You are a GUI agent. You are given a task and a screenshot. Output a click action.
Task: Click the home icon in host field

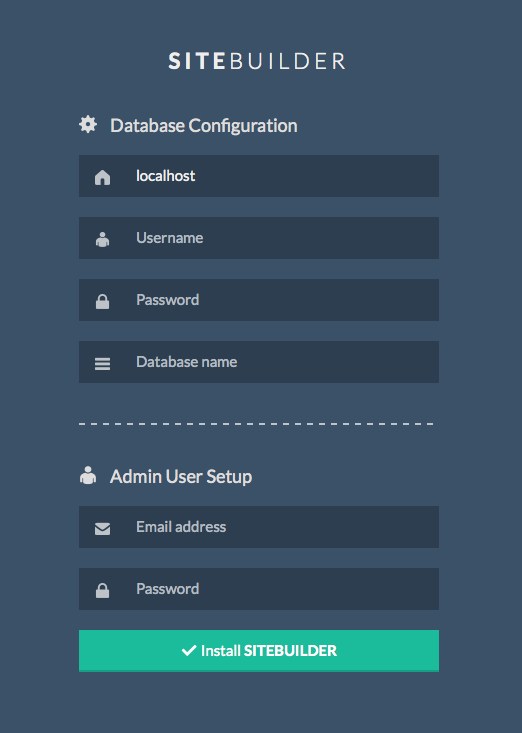[x=102, y=177]
